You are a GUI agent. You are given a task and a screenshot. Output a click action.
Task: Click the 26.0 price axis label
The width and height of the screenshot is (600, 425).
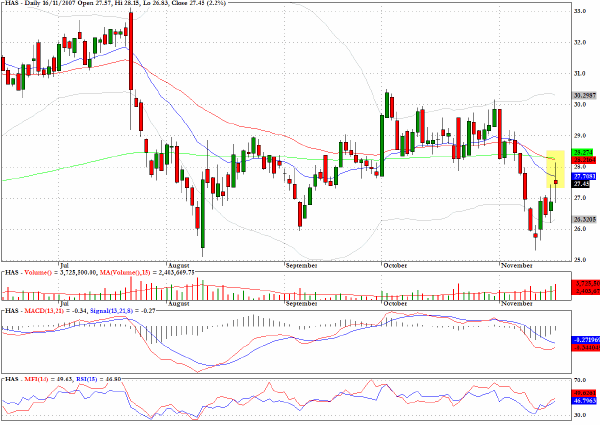tap(580, 229)
